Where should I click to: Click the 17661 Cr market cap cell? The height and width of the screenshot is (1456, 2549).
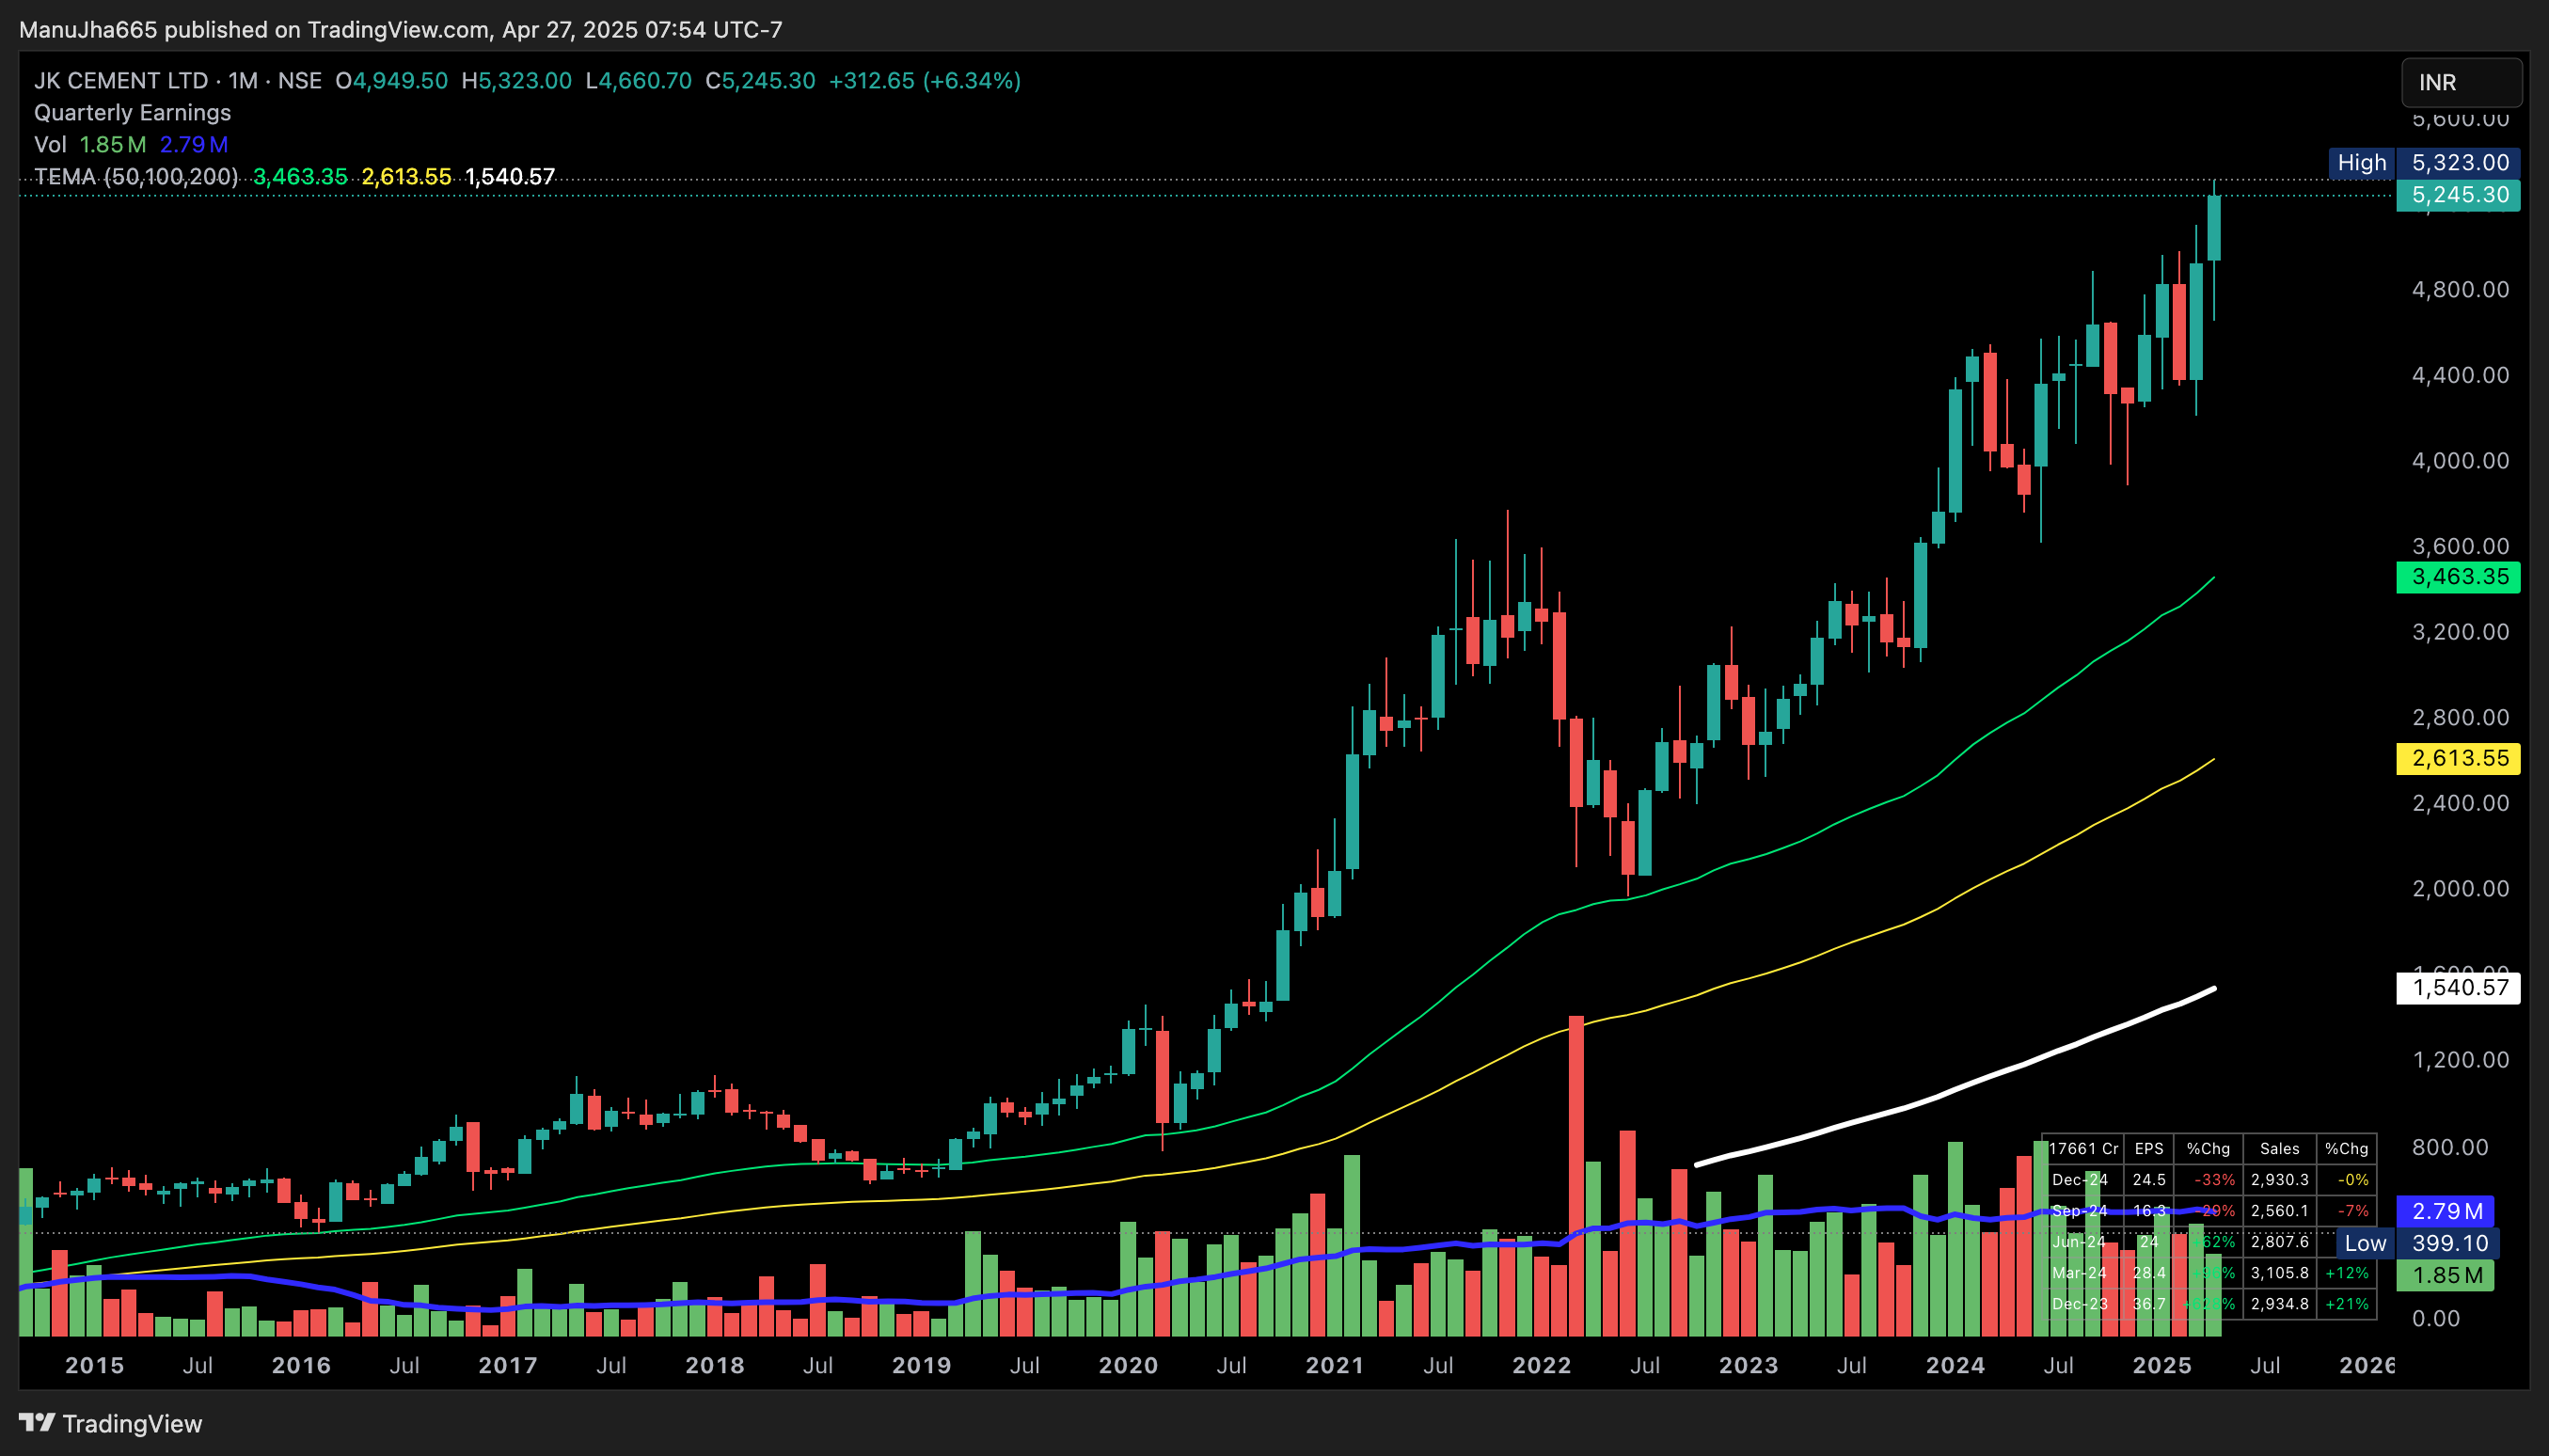2084,1149
